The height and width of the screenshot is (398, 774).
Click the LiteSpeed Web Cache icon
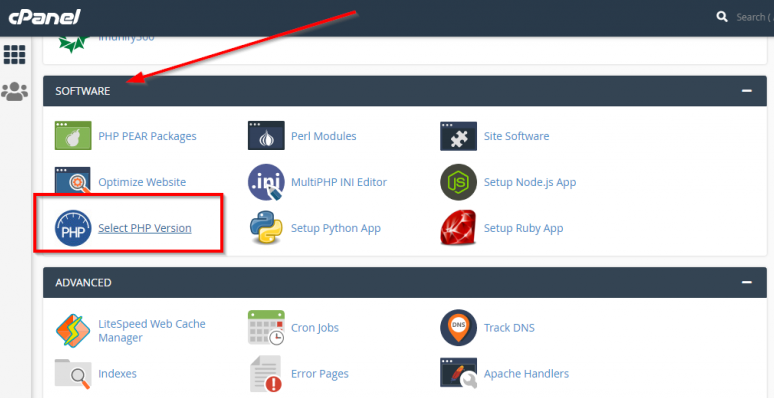pos(73,331)
